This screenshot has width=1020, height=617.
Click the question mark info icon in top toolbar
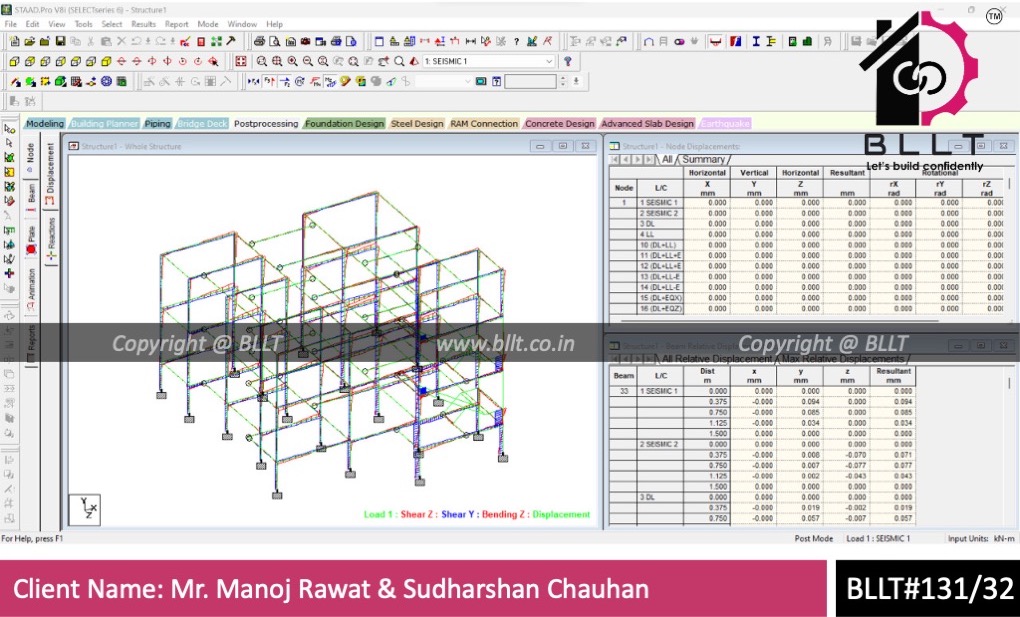[x=517, y=42]
